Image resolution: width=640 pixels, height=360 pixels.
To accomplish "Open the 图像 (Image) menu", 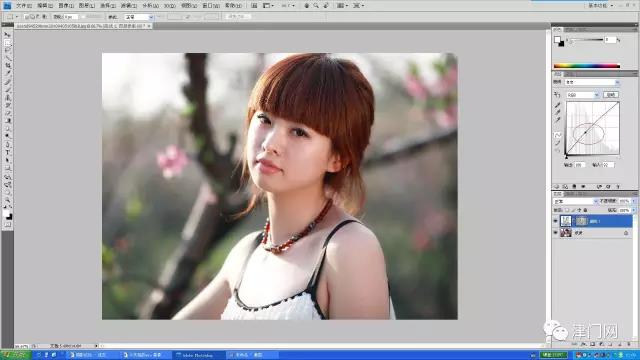I will coord(66,6).
